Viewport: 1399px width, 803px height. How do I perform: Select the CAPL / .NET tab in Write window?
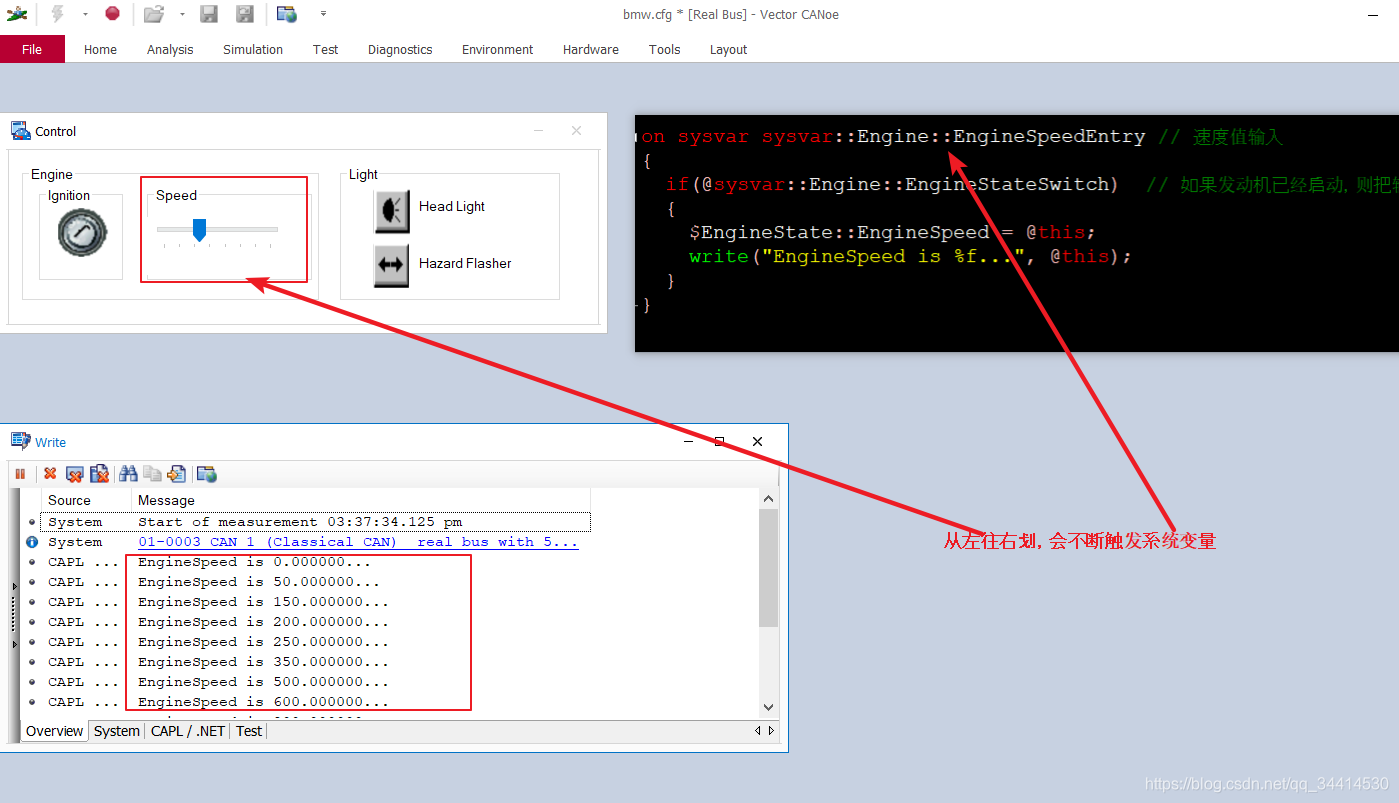[188, 731]
